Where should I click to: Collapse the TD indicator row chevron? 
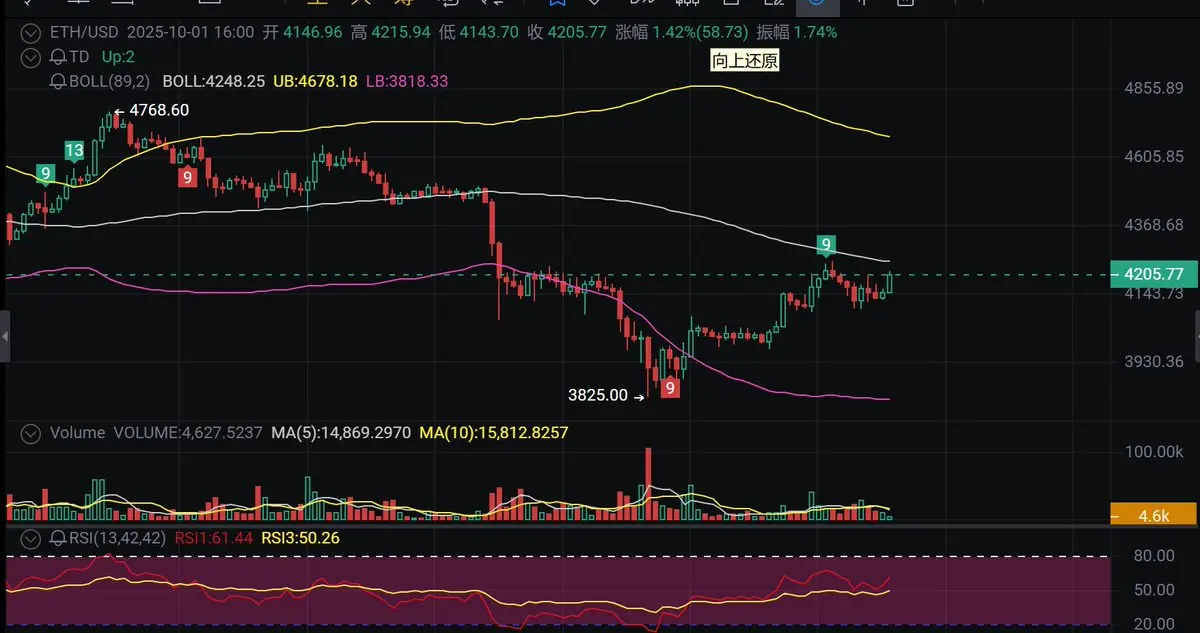pos(31,57)
